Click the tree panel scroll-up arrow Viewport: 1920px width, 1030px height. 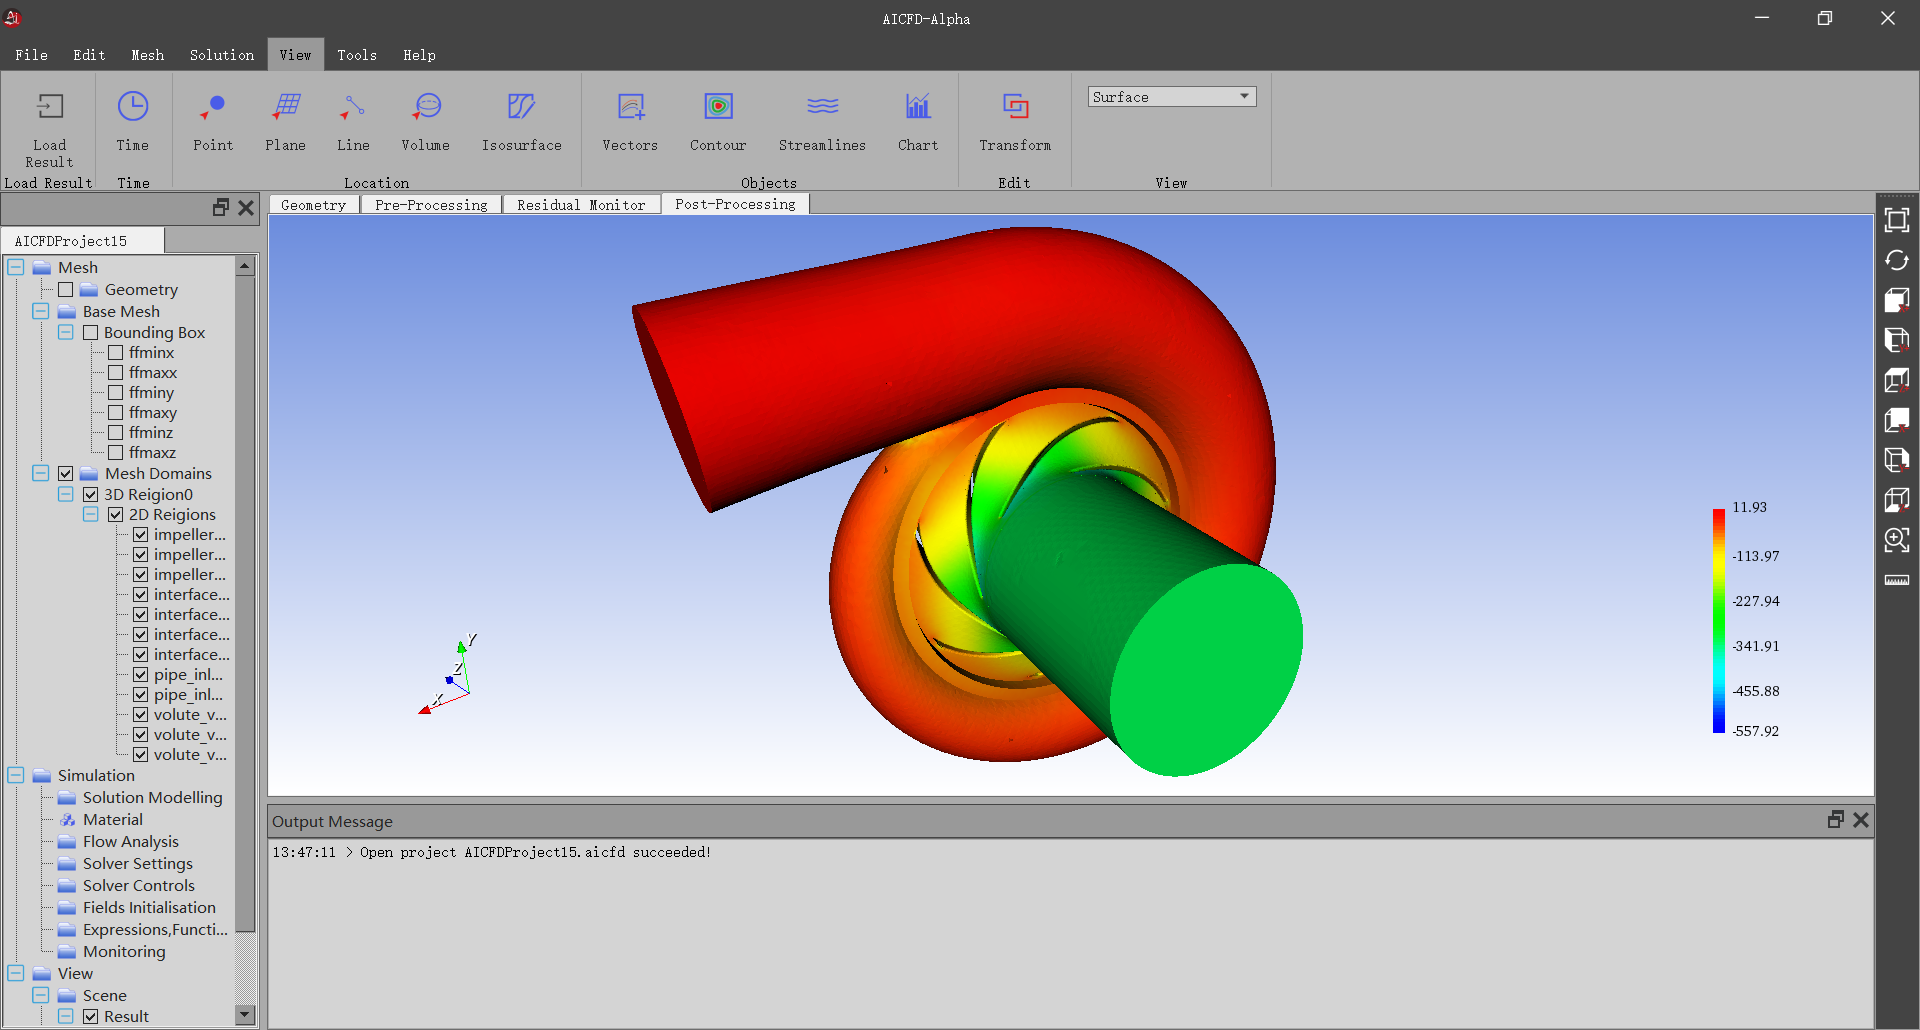[x=245, y=266]
